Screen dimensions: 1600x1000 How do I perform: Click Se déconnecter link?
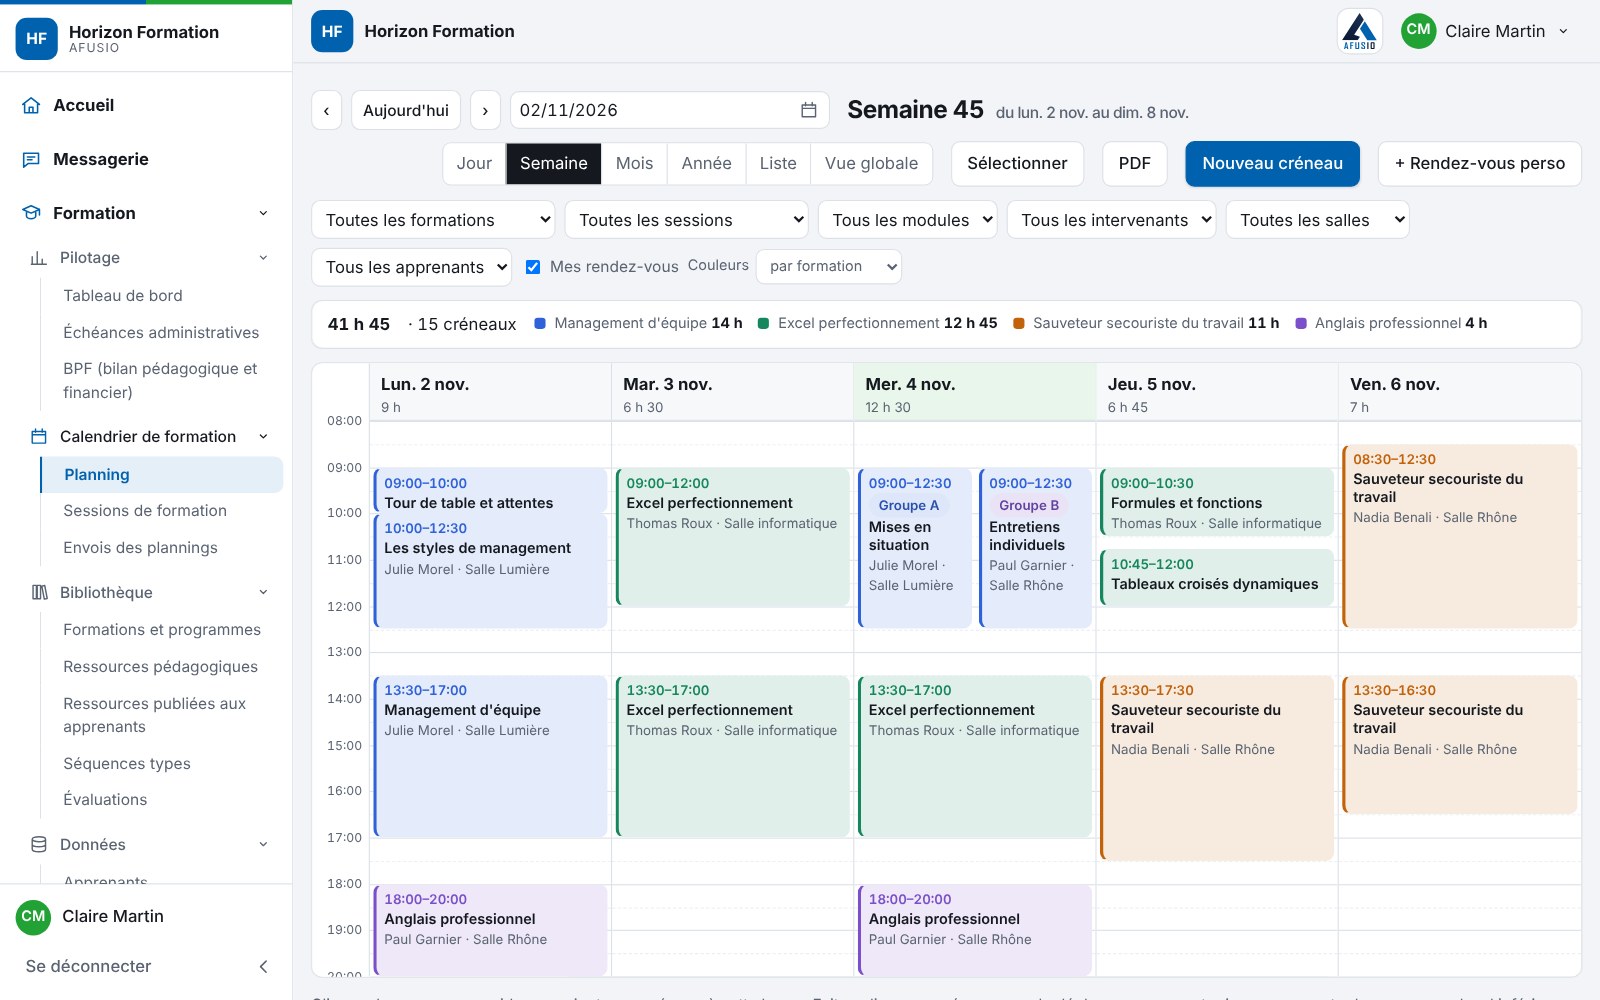pos(89,966)
